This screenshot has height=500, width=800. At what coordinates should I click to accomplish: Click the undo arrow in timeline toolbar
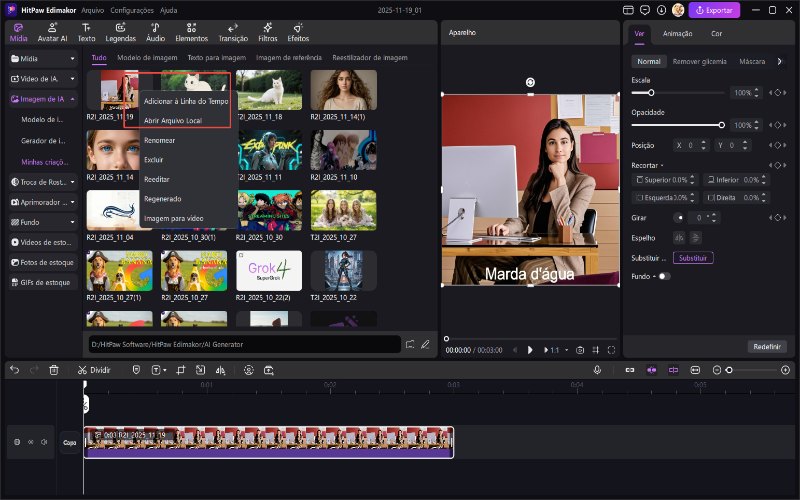14,369
